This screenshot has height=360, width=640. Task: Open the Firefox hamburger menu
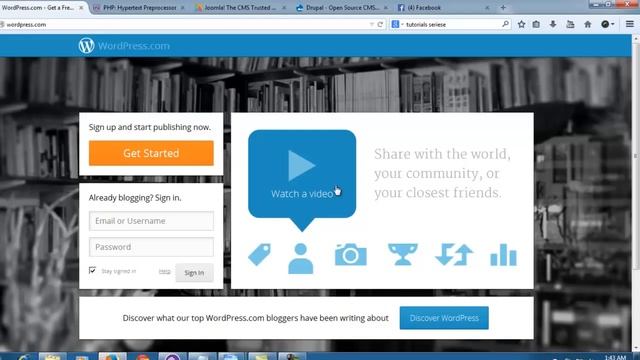click(630, 24)
